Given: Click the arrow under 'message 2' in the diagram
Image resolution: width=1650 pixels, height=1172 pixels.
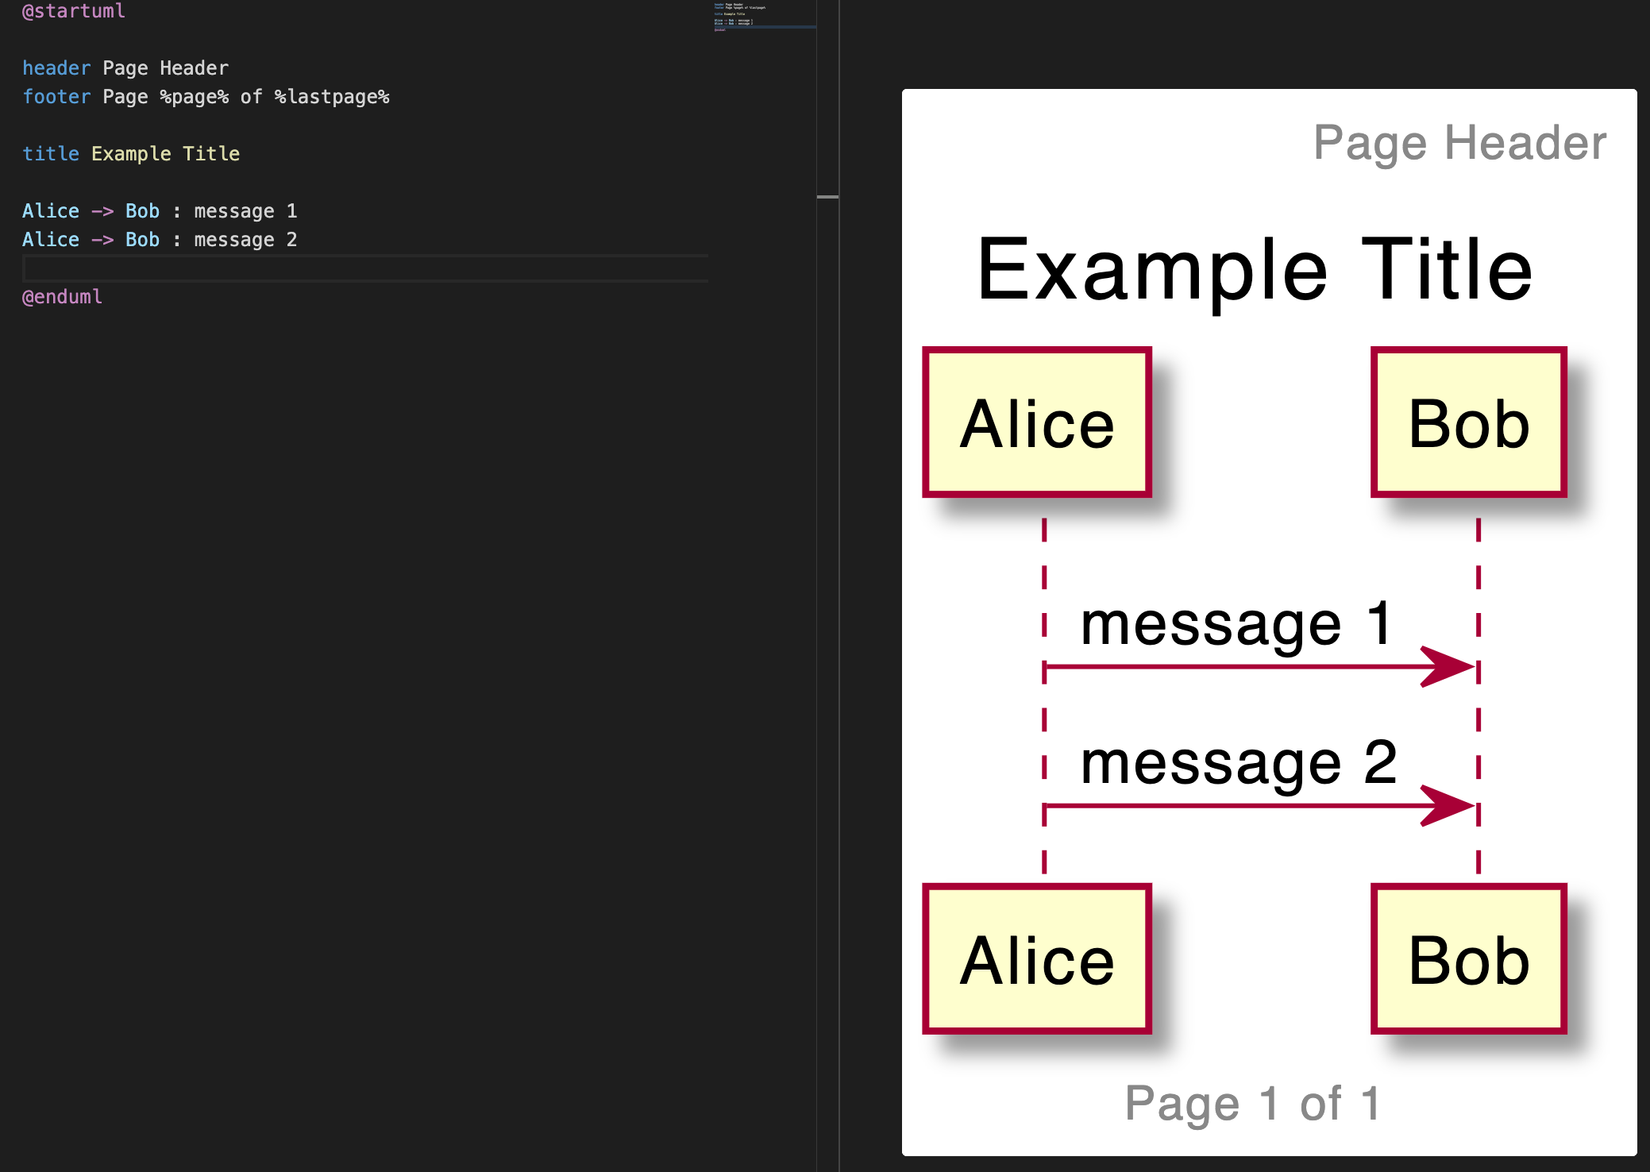Looking at the screenshot, I should [x=1260, y=806].
